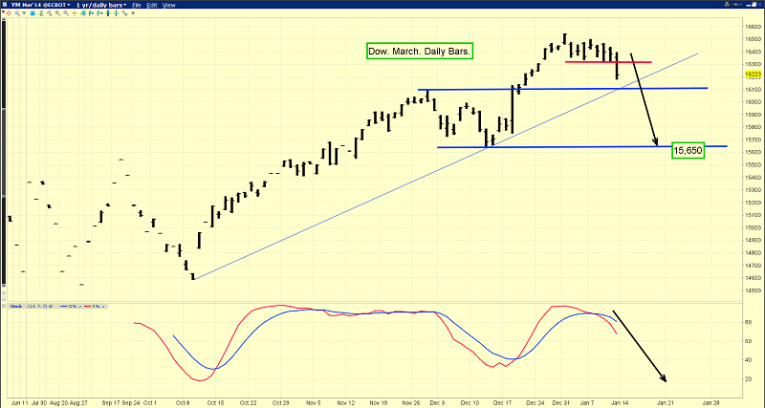Expand the arrow next to magnifier tool
The height and width of the screenshot is (408, 765).
[x=24, y=13]
